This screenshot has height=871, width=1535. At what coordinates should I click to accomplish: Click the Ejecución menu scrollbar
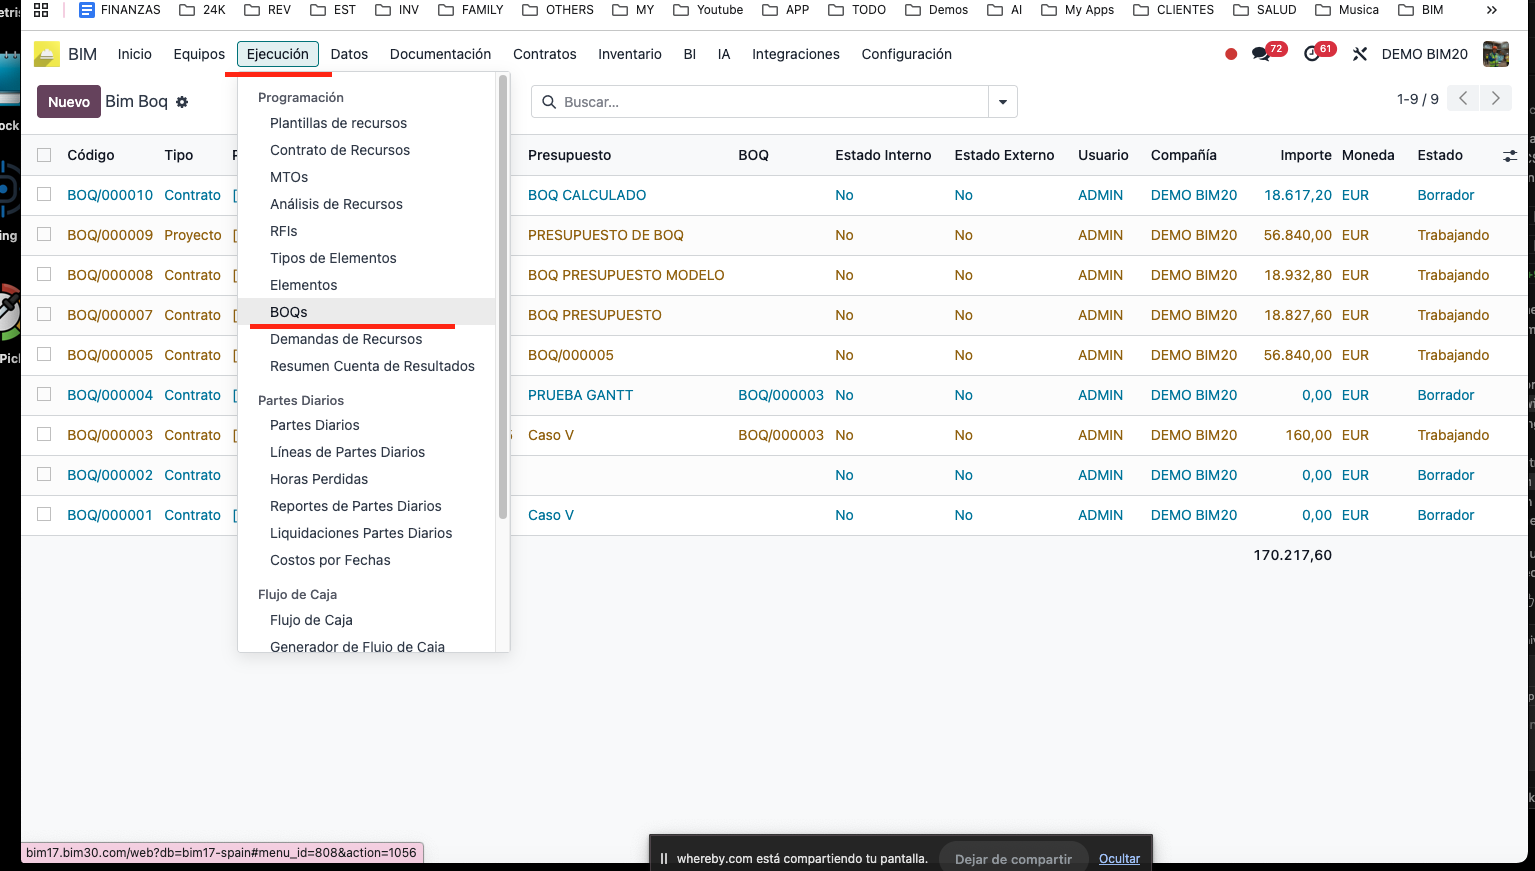click(x=502, y=300)
